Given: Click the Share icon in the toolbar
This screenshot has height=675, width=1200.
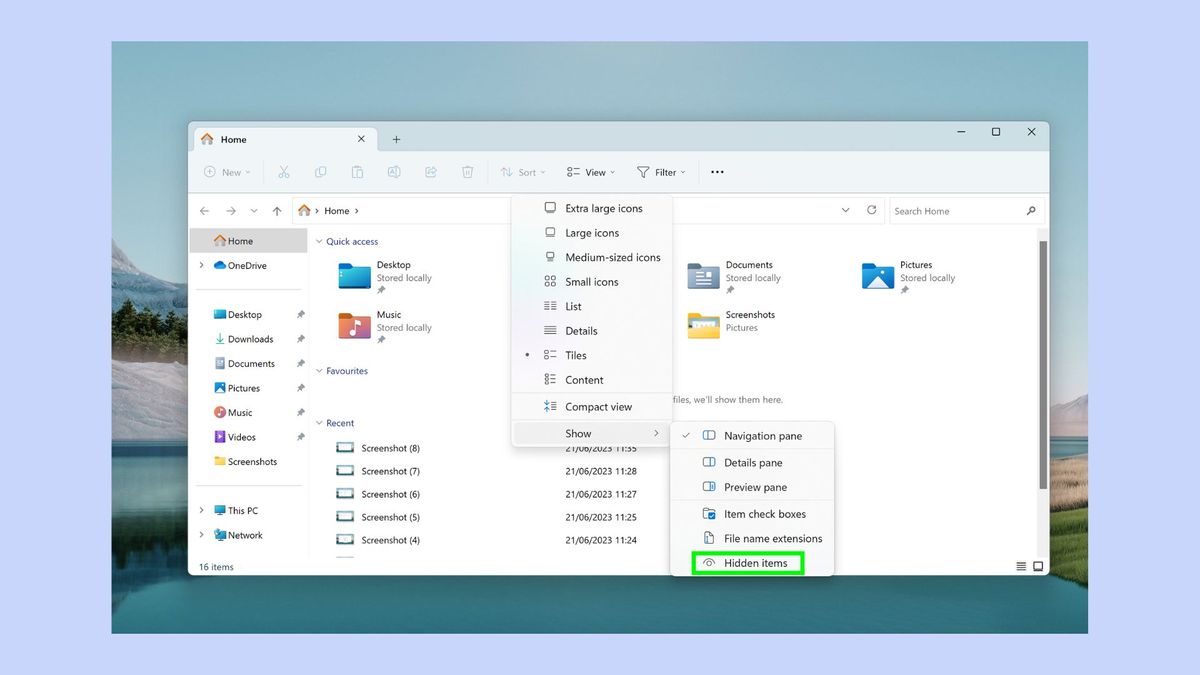Looking at the screenshot, I should click(430, 172).
